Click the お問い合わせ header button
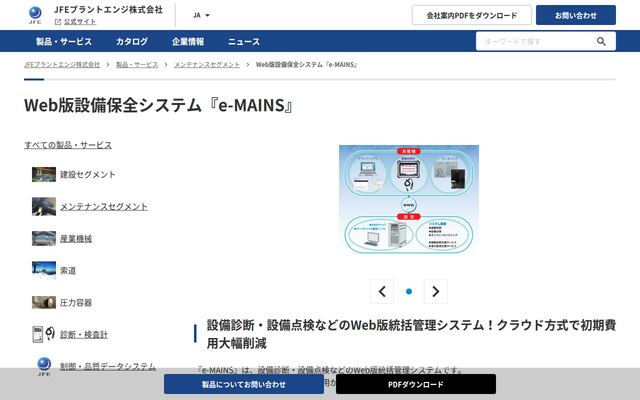The image size is (640, 400). coord(576,15)
